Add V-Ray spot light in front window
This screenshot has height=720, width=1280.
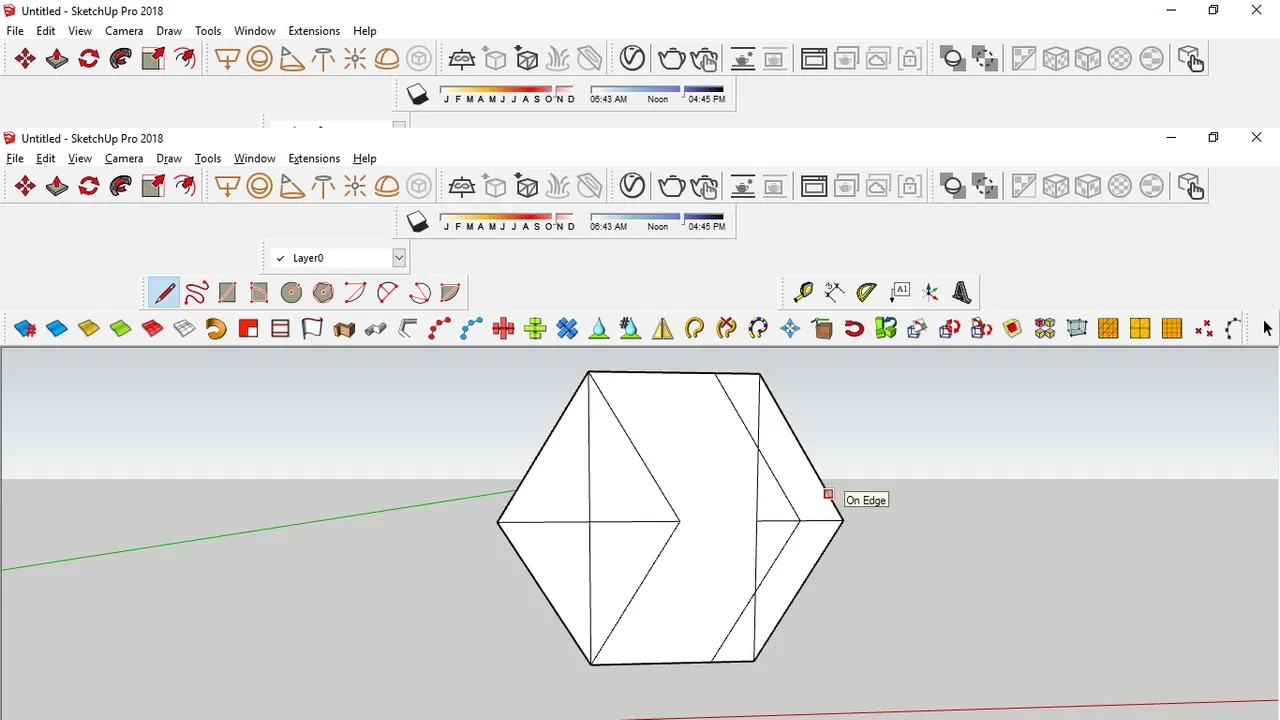click(291, 186)
